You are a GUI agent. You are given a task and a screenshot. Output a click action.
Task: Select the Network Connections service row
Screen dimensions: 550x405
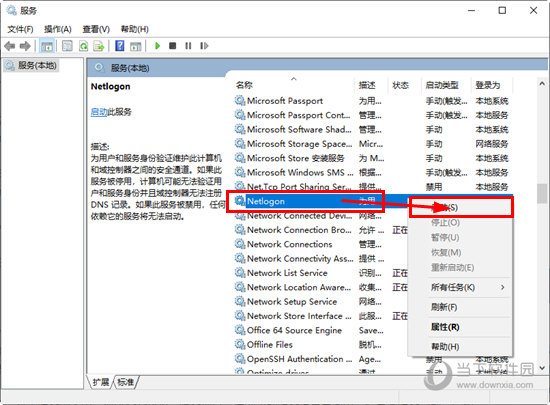tap(321, 244)
